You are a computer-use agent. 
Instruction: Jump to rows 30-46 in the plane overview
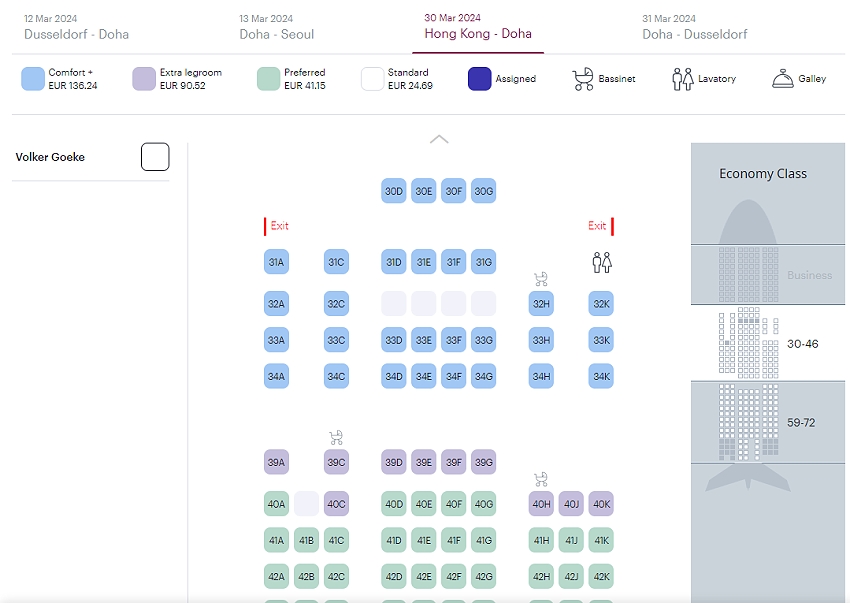767,343
